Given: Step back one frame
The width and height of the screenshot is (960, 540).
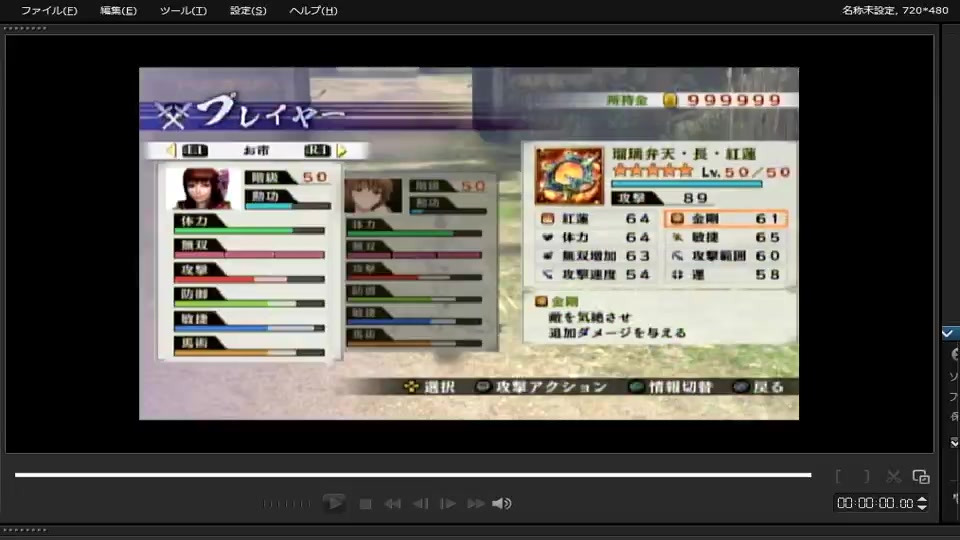Looking at the screenshot, I should [421, 504].
